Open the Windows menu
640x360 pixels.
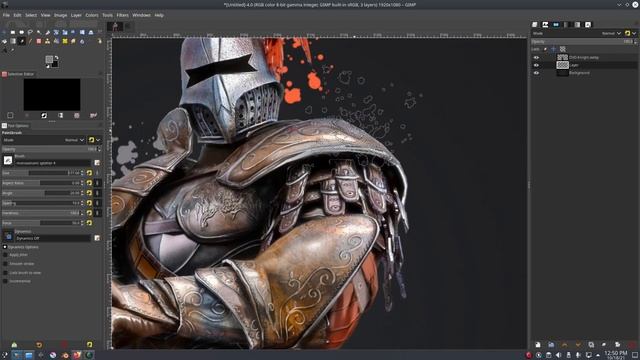141,15
